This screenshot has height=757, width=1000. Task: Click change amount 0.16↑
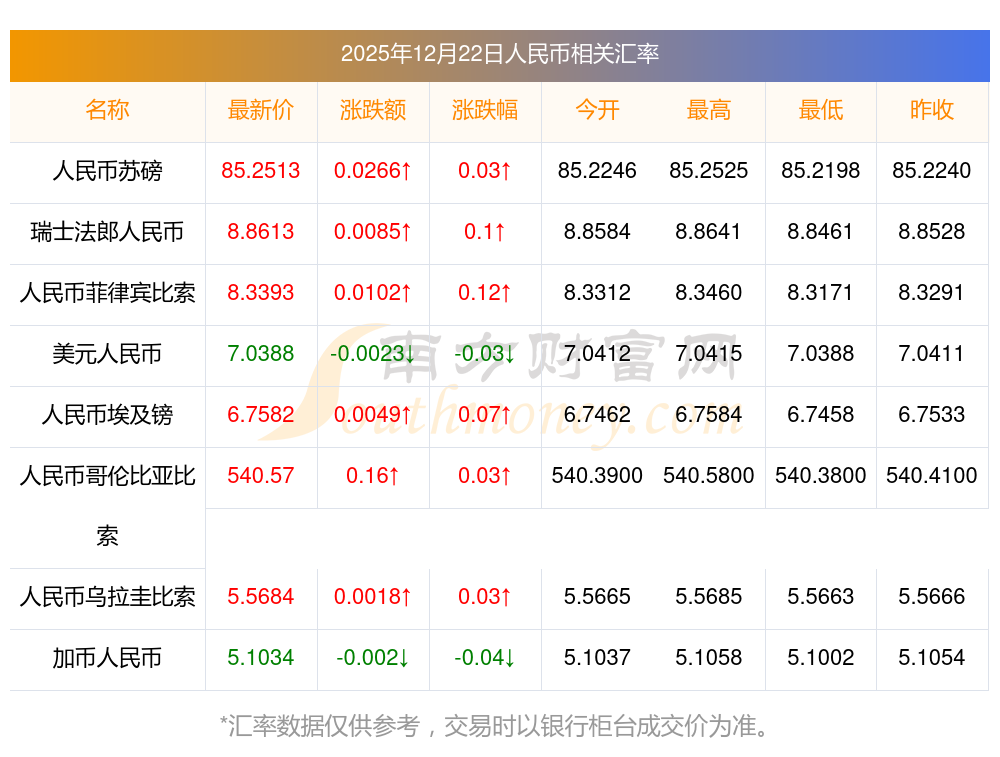[x=373, y=475]
